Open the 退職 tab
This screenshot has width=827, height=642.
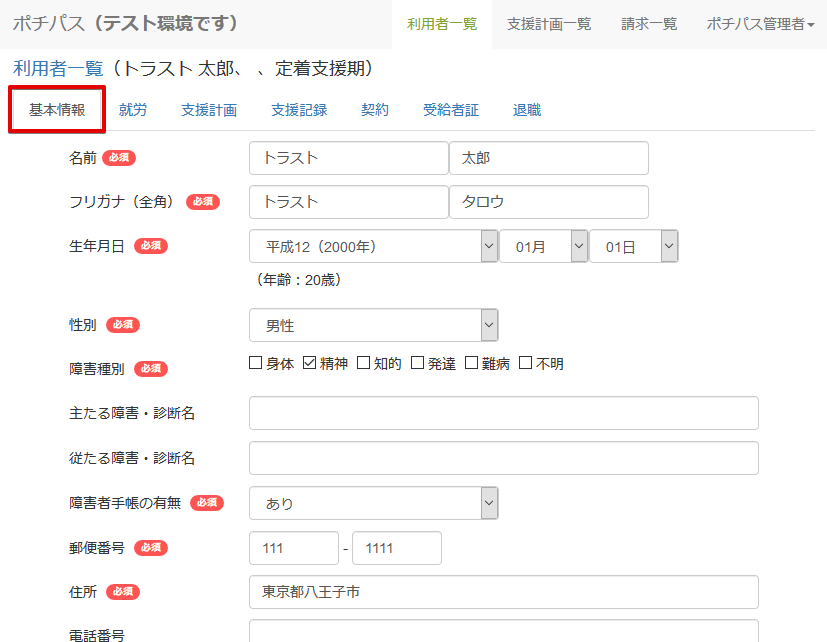click(527, 109)
